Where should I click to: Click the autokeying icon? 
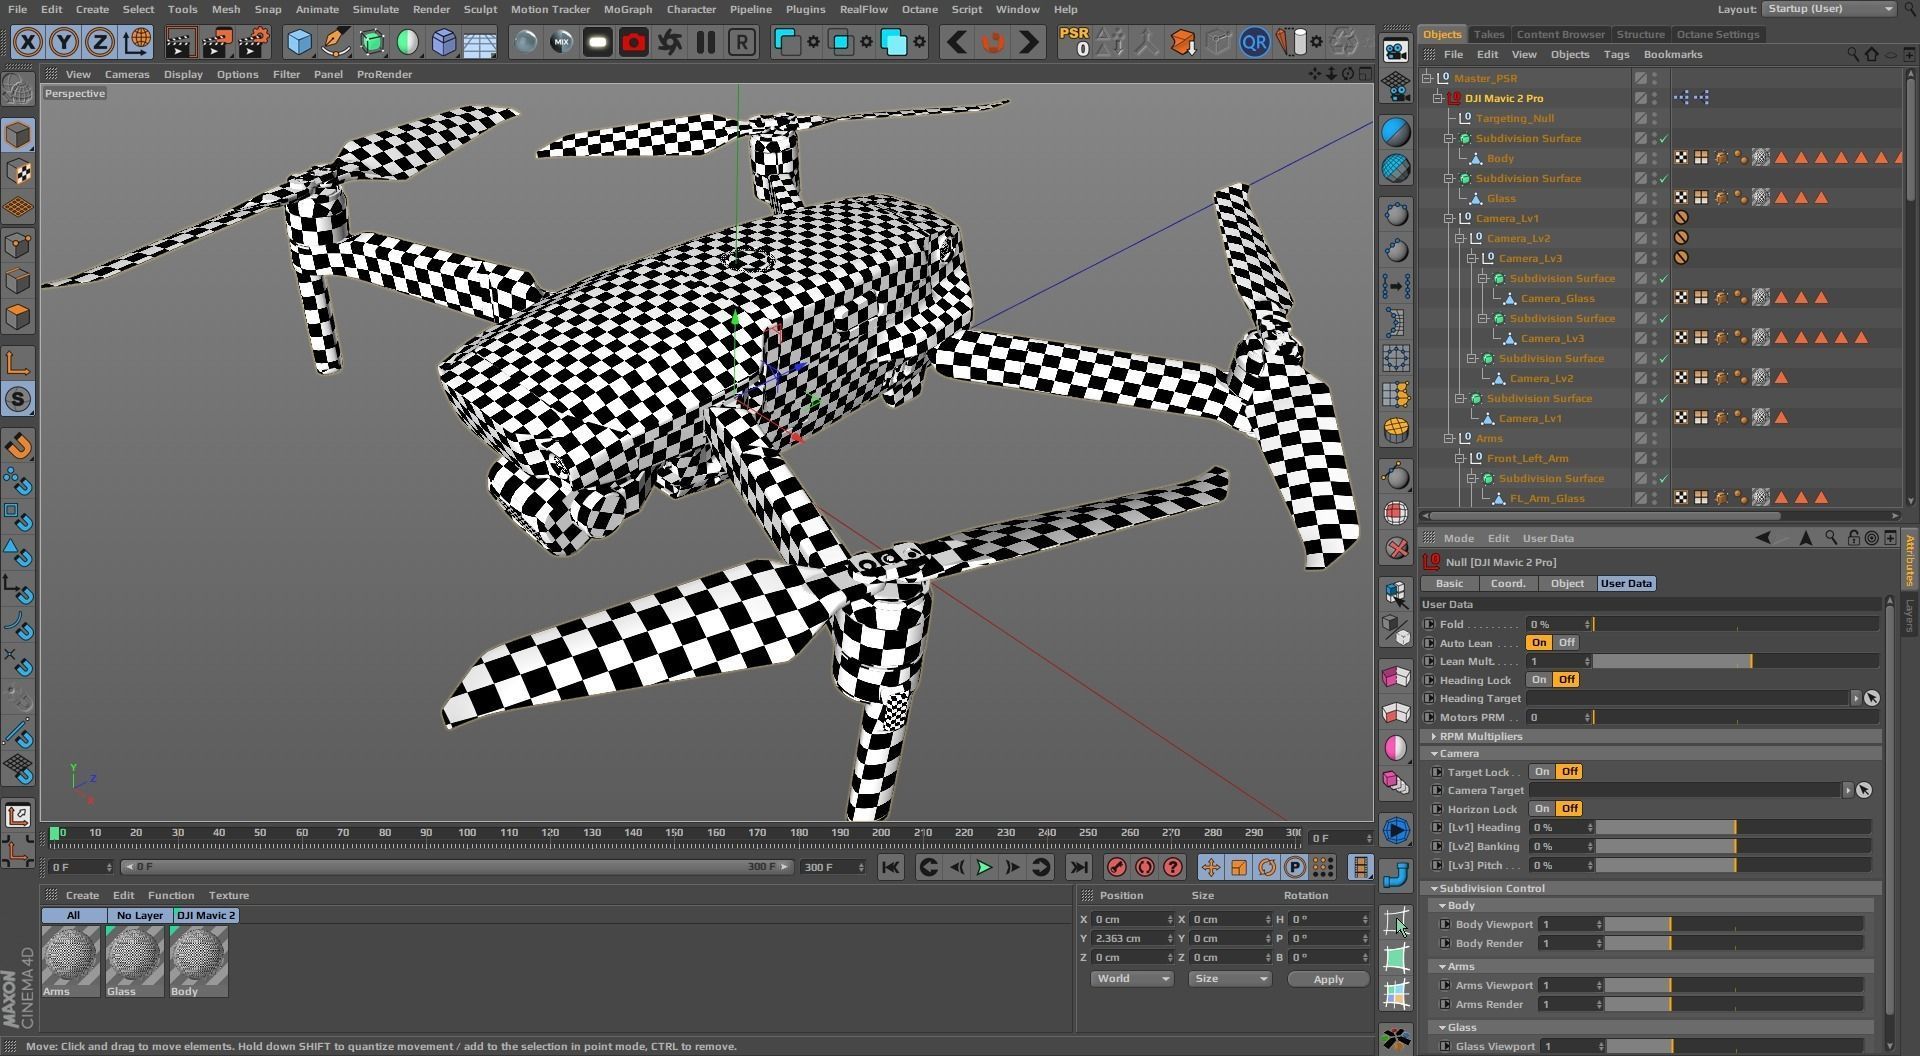(1145, 867)
